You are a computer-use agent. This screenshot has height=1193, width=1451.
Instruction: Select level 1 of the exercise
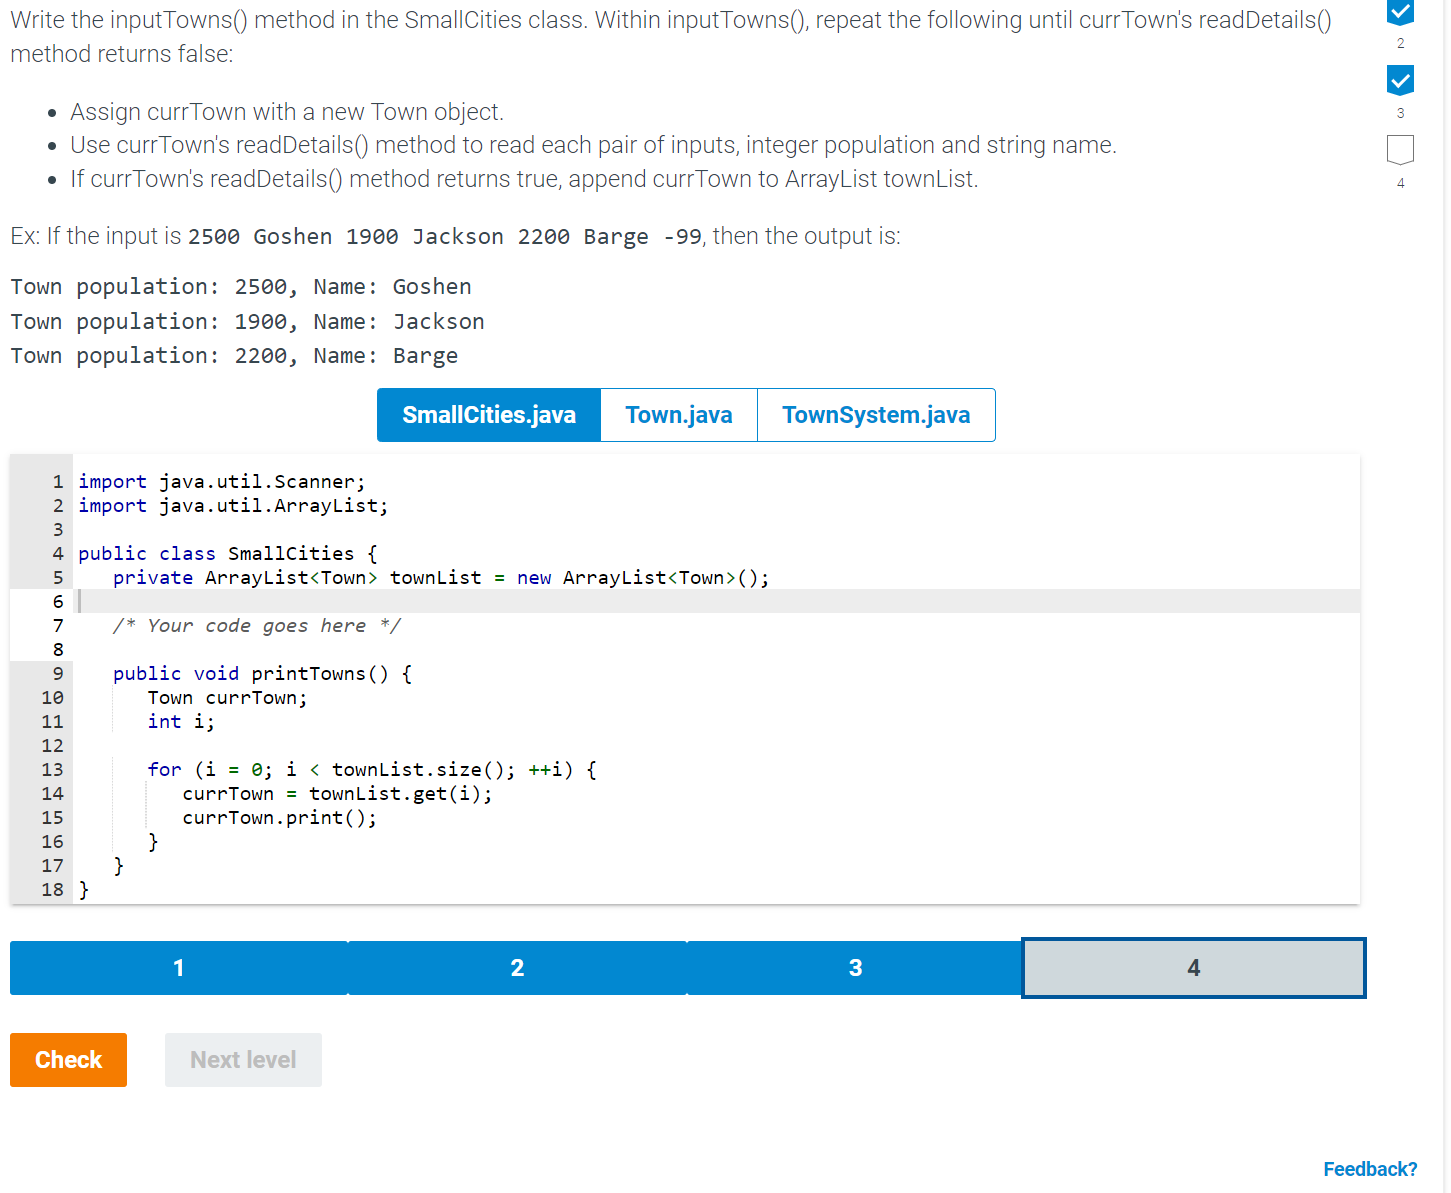pyautogui.click(x=178, y=967)
